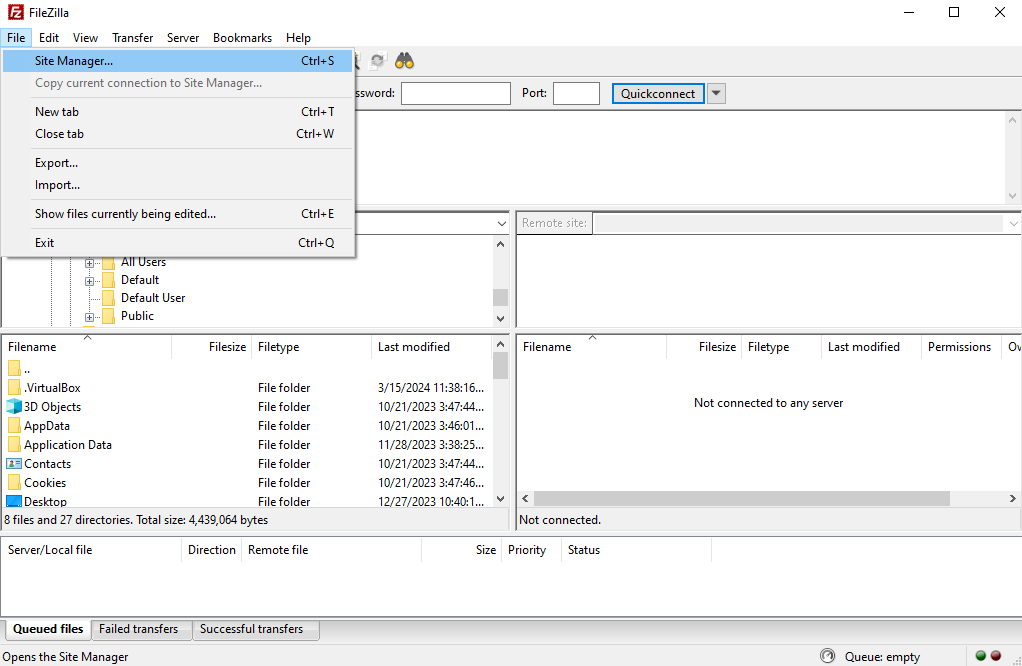Open the local site path dropdown

pyautogui.click(x=501, y=224)
